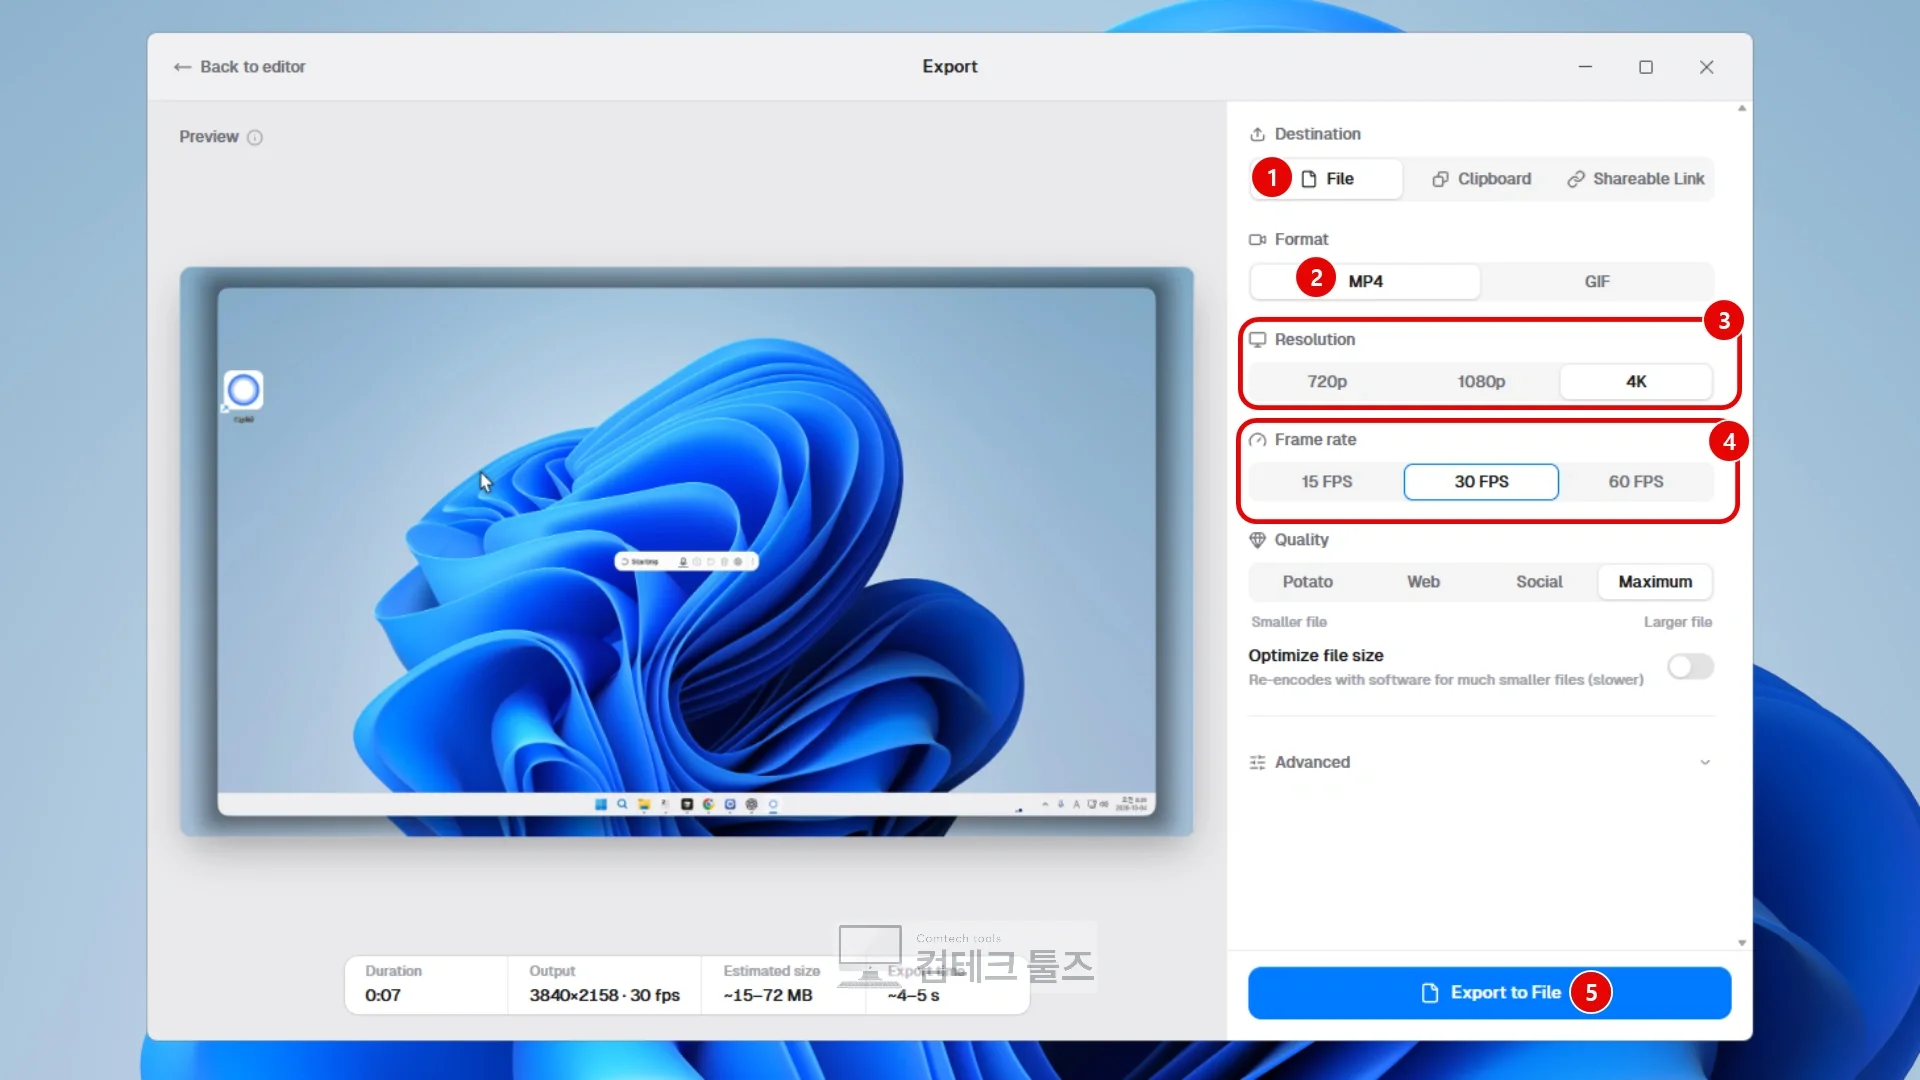Click the Destination section icon
Image resolution: width=1920 pixels, height=1080 pixels.
point(1257,134)
